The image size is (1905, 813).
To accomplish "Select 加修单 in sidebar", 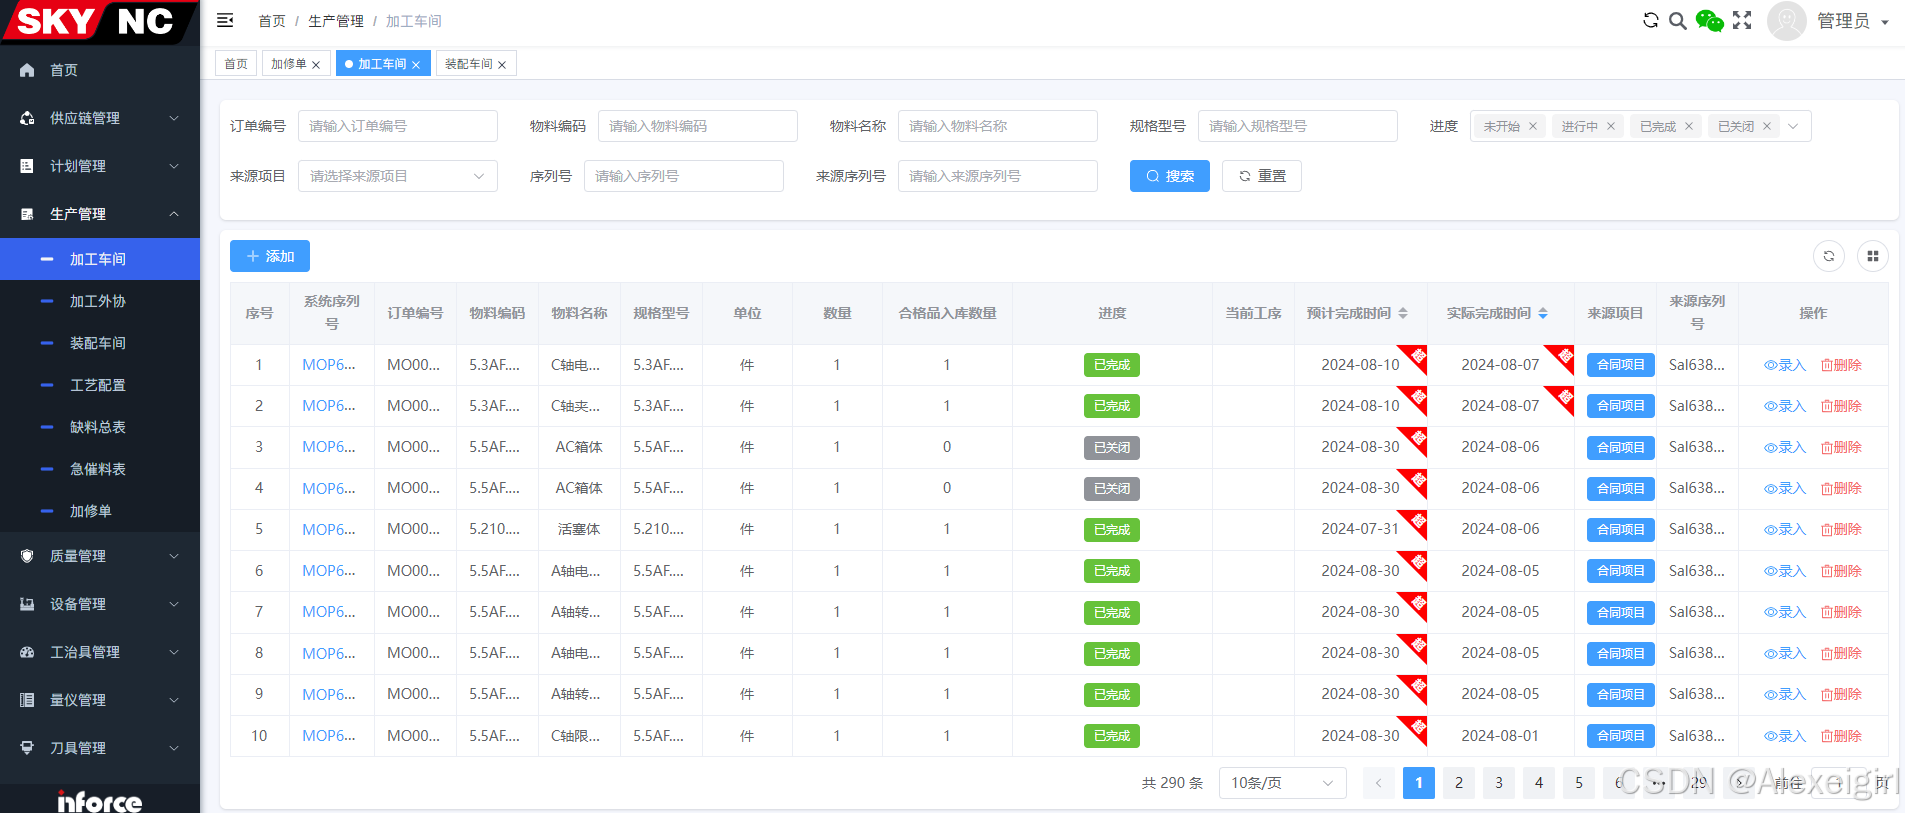I will pos(100,511).
